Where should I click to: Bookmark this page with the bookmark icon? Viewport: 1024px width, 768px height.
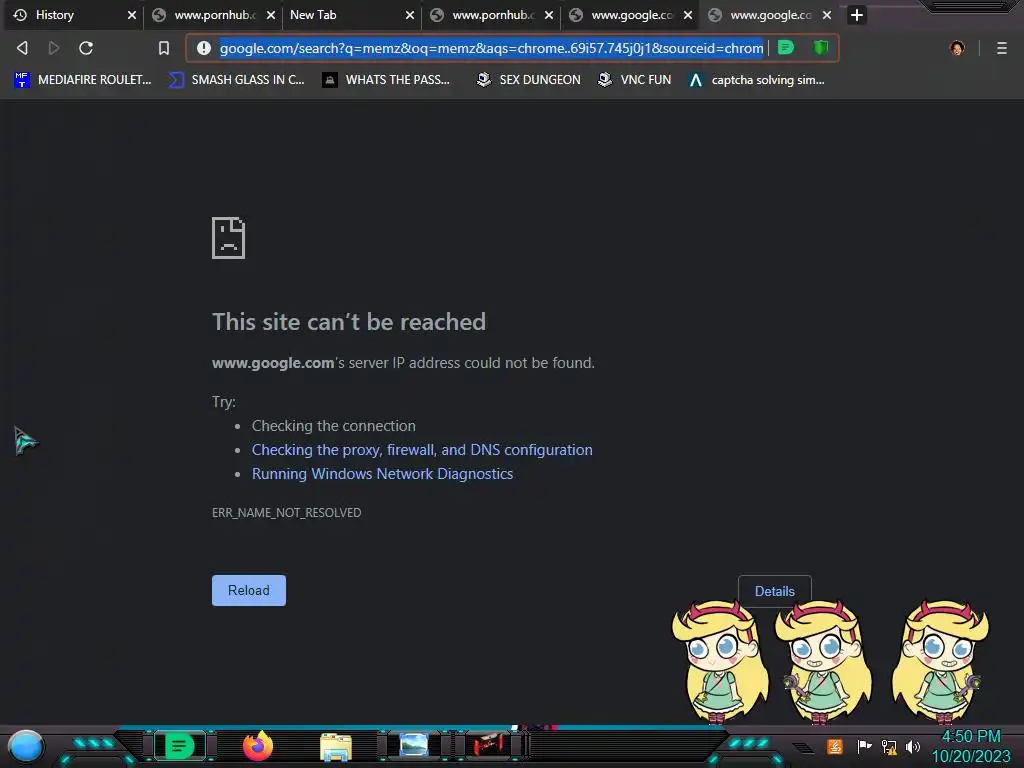(164, 48)
